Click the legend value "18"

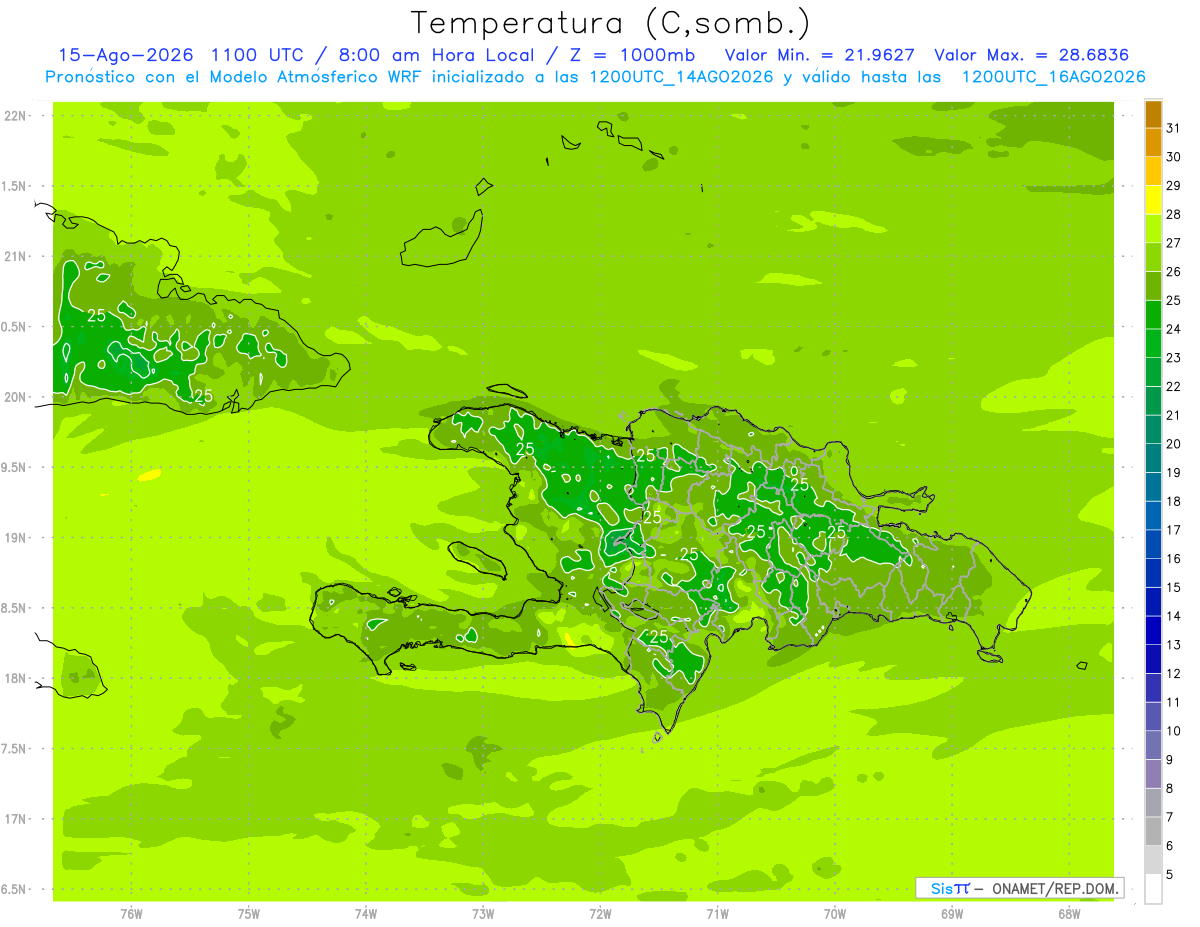1173,501
